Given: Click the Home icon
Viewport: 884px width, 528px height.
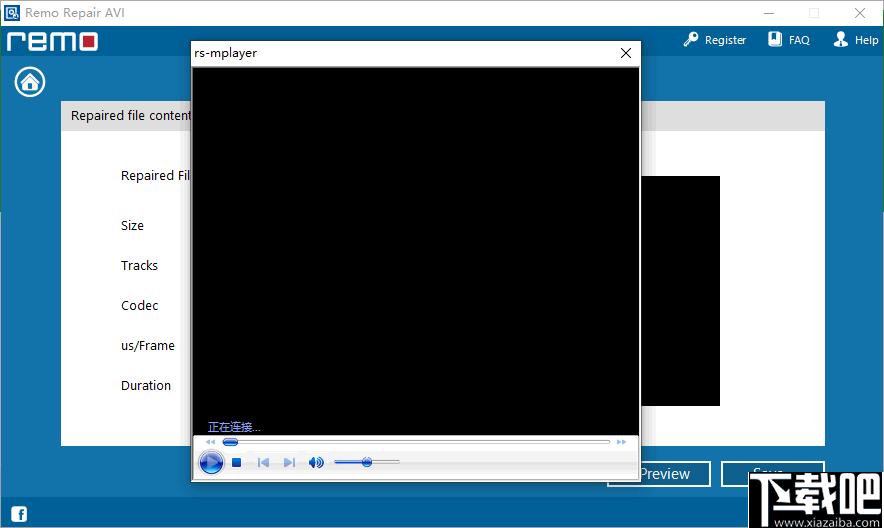Looking at the screenshot, I should [30, 82].
